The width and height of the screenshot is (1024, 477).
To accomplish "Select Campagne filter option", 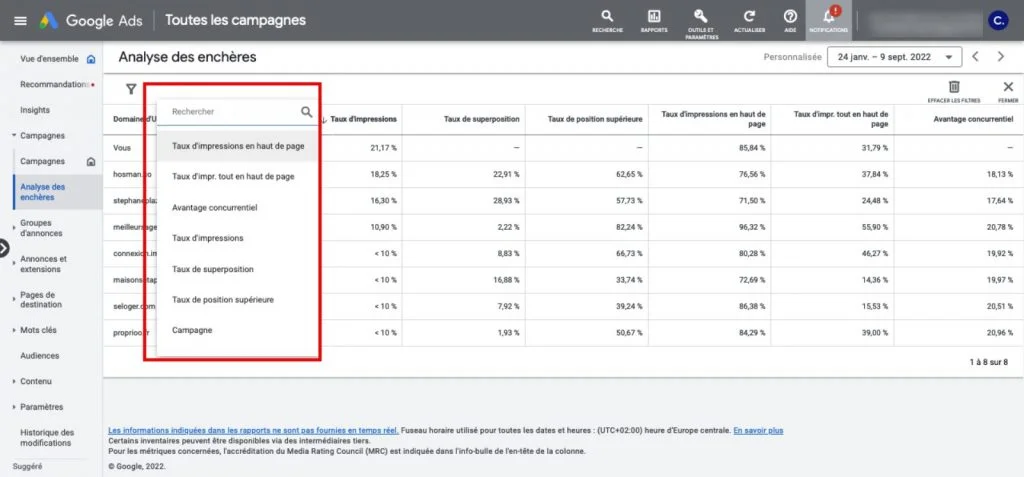I will (238, 330).
